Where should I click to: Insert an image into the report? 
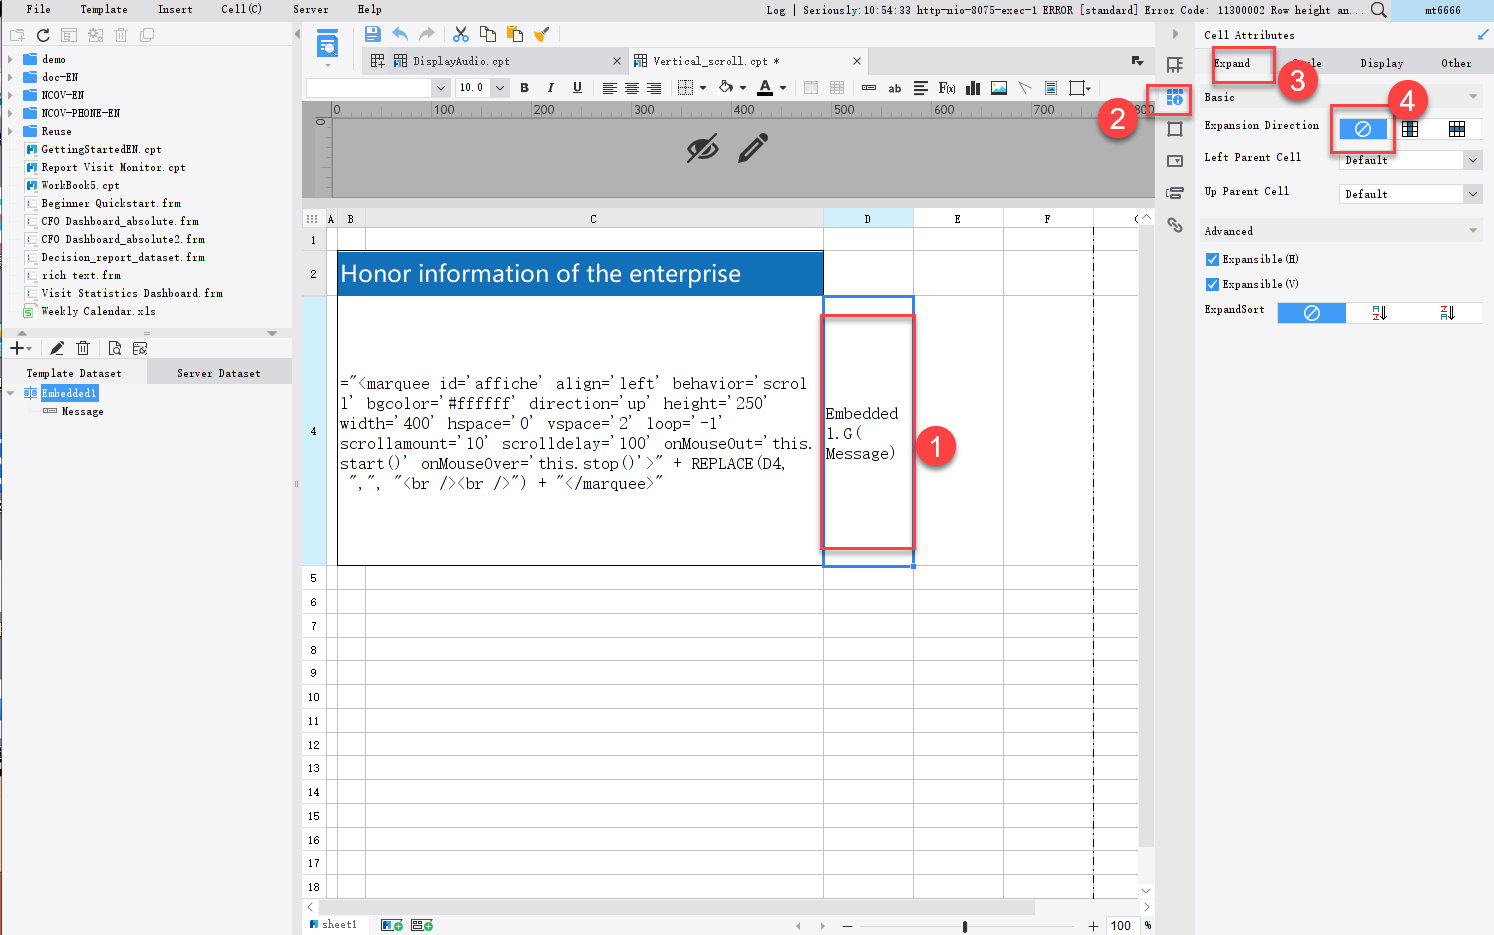998,88
